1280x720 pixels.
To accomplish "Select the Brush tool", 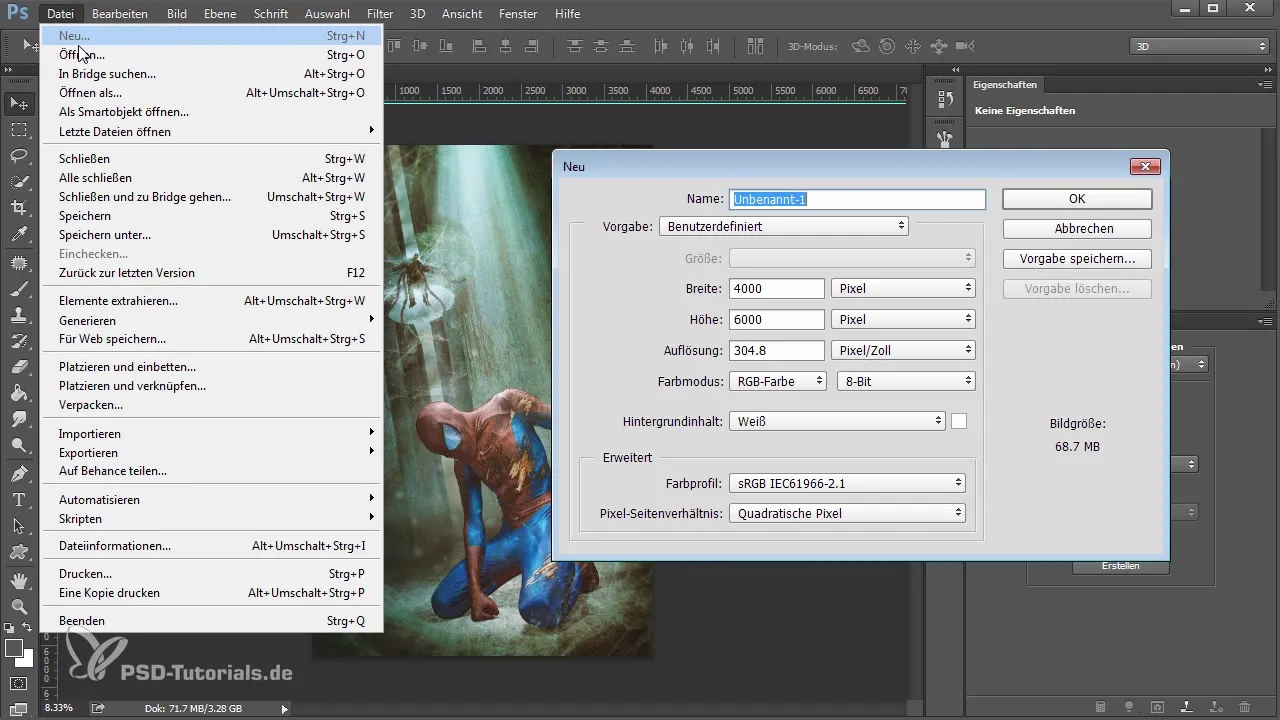I will [18, 289].
